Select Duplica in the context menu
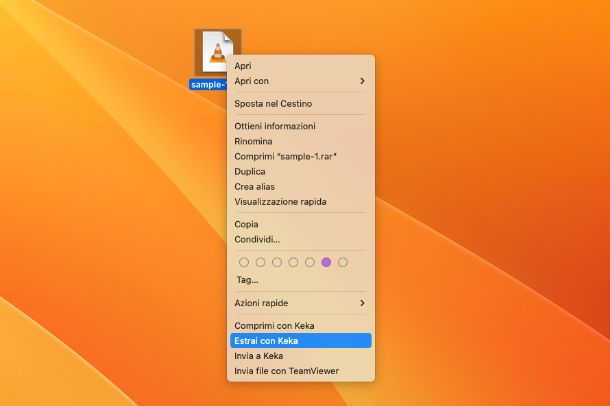The image size is (610, 406). pos(301,172)
